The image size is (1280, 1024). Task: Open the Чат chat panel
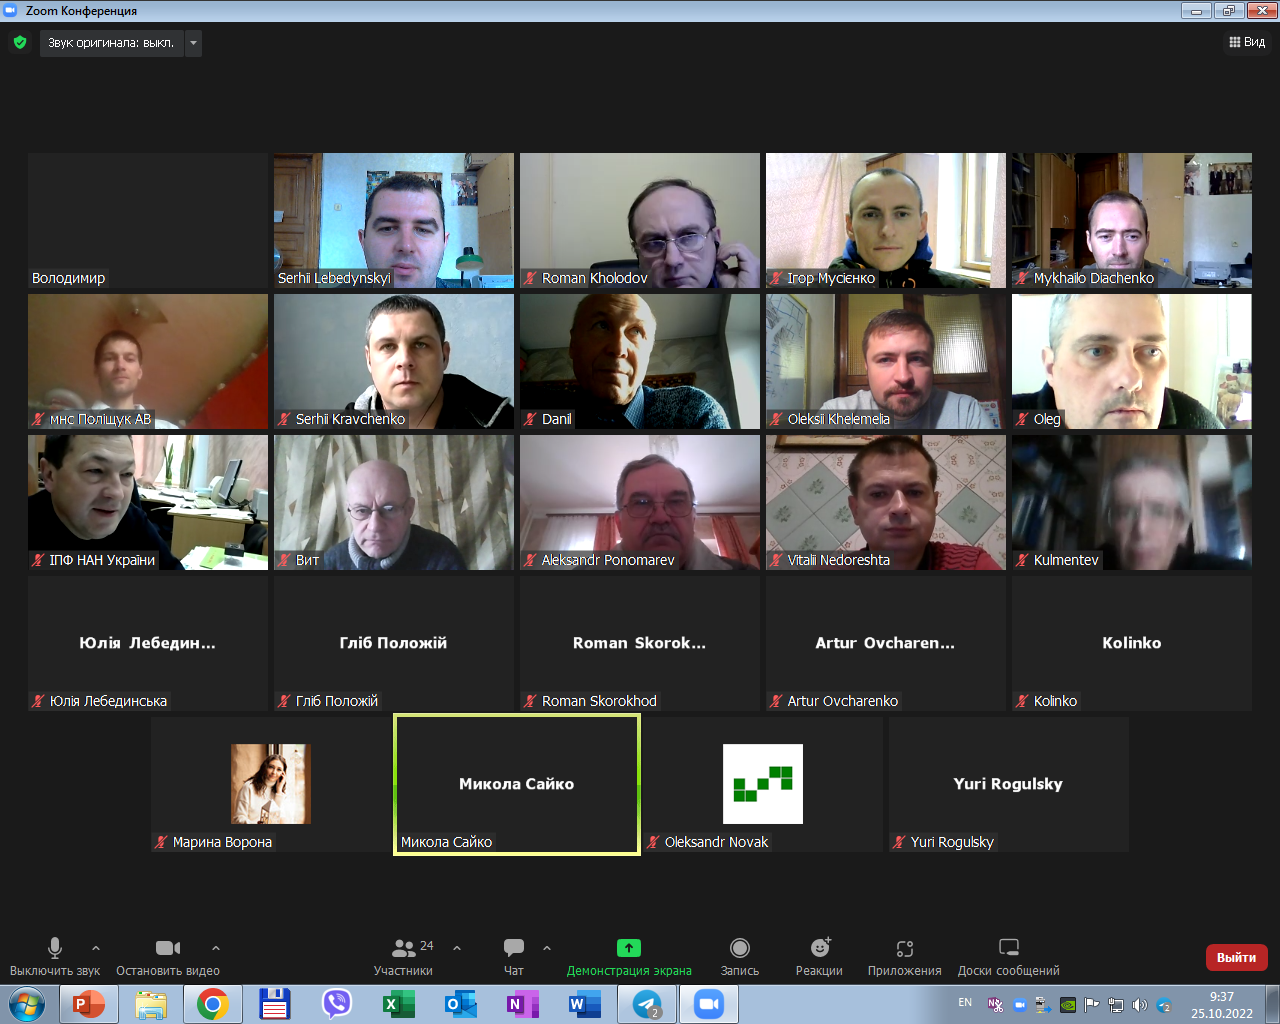point(514,957)
